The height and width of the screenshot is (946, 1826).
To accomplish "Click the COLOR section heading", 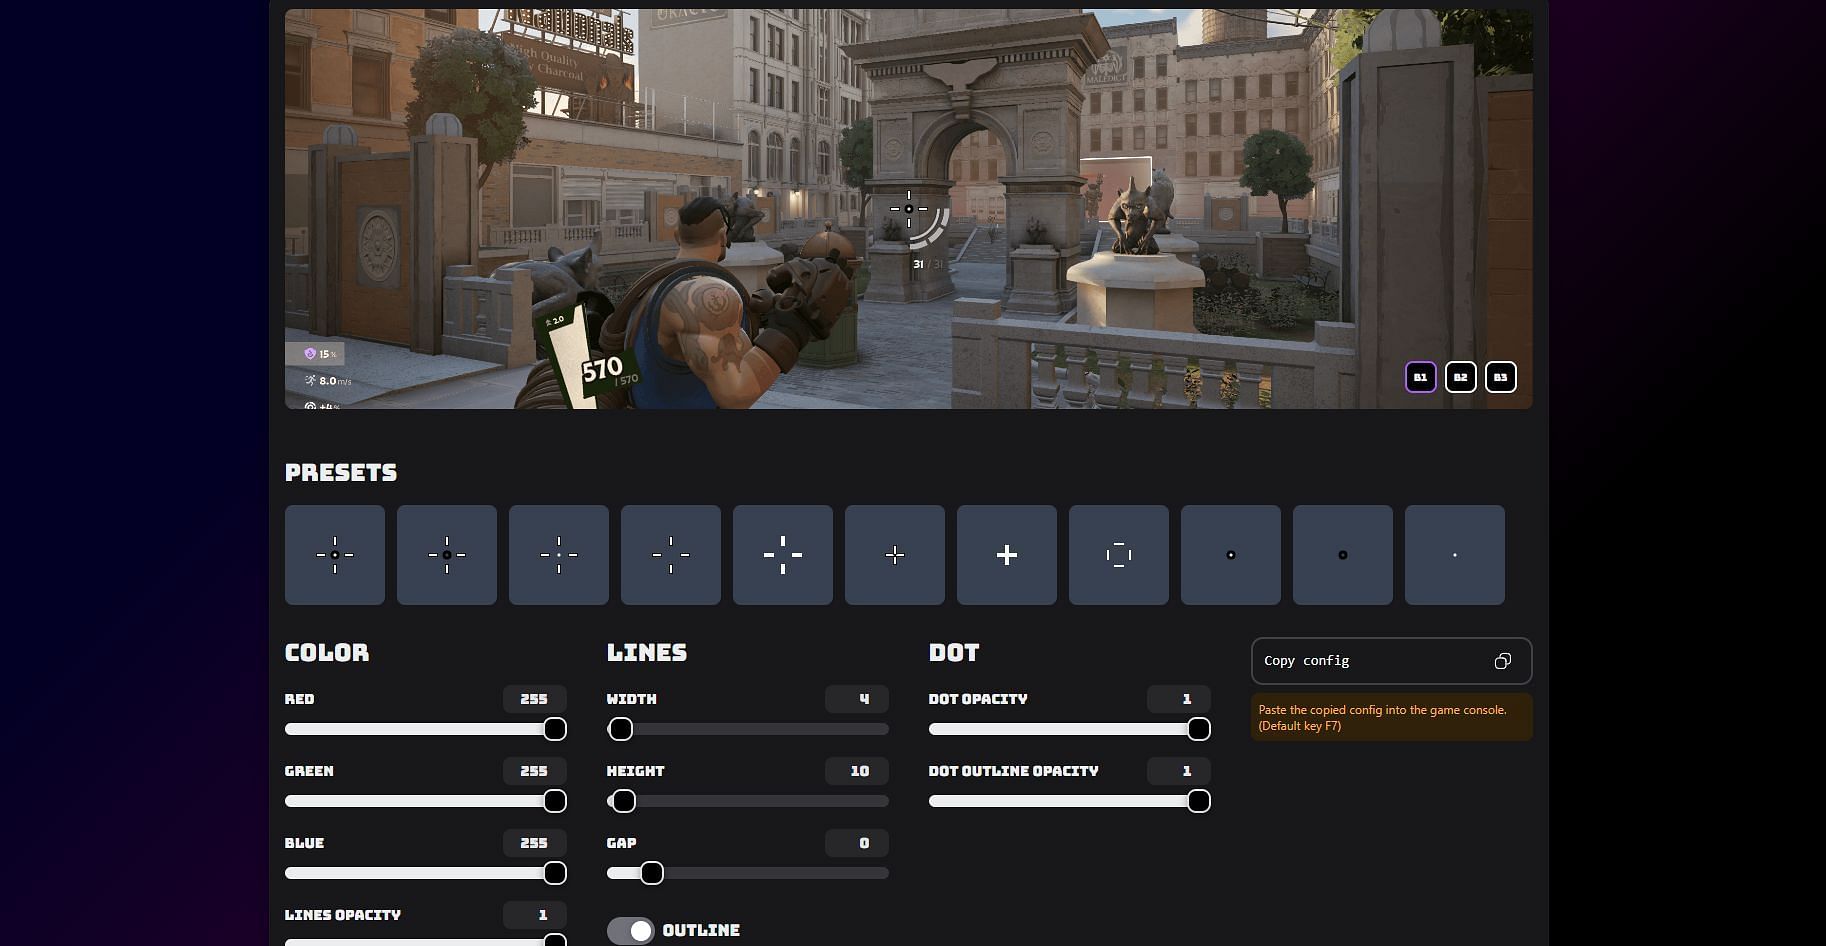I will point(327,653).
